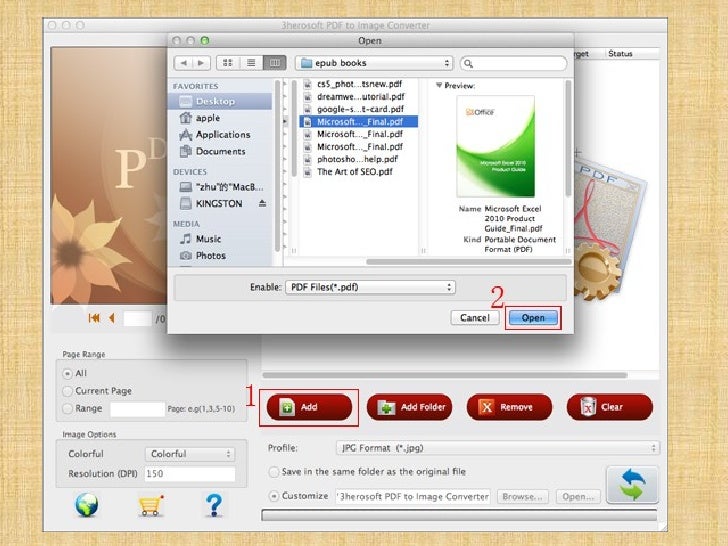This screenshot has width=728, height=546.
Task: Switch to list view in dialog
Action: coord(251,63)
